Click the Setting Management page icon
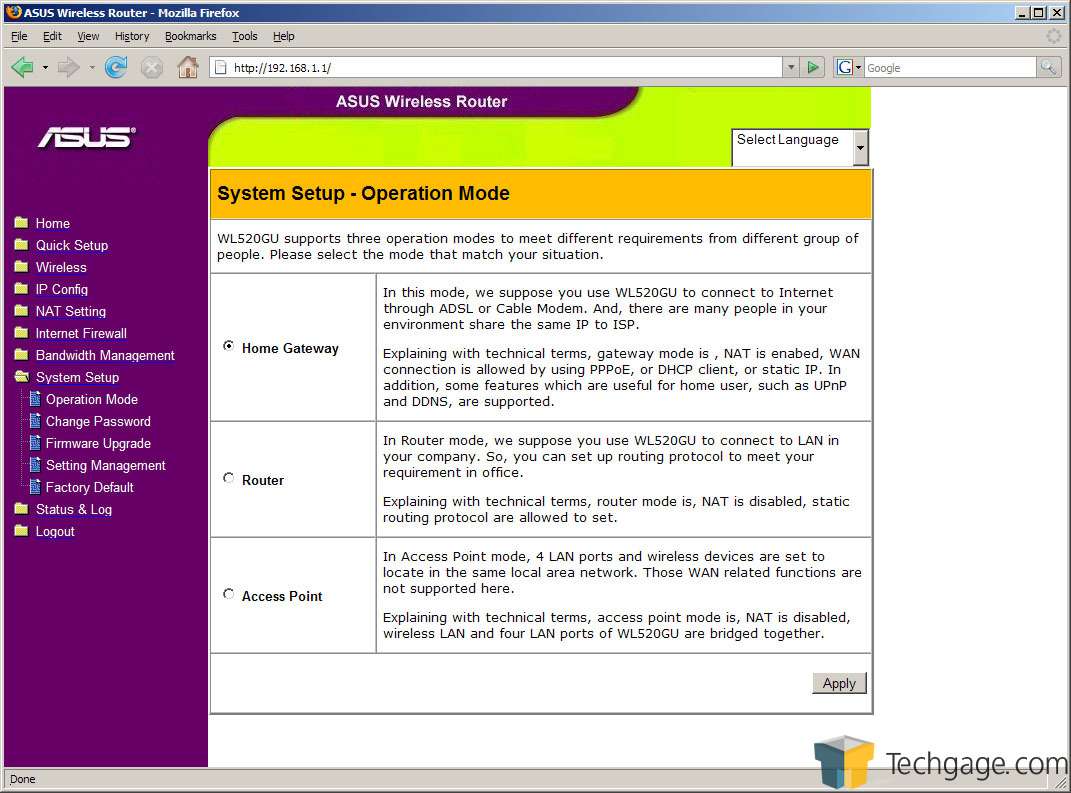The image size is (1071, 793). (x=35, y=464)
